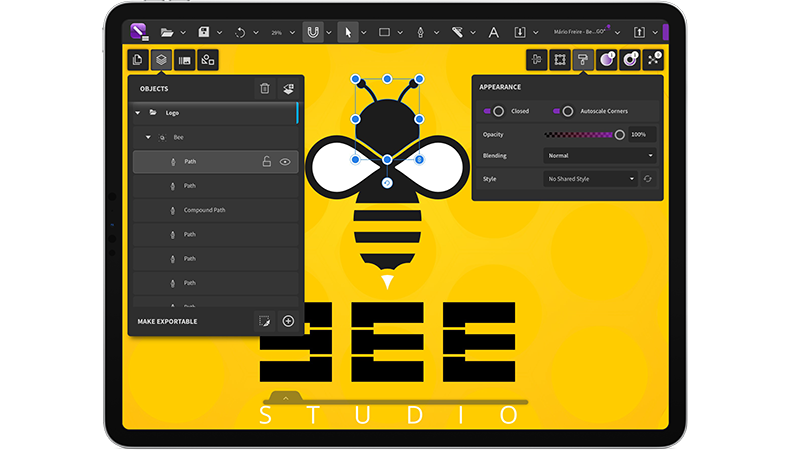
Task: Open the Layers panel icon
Action: point(161,60)
